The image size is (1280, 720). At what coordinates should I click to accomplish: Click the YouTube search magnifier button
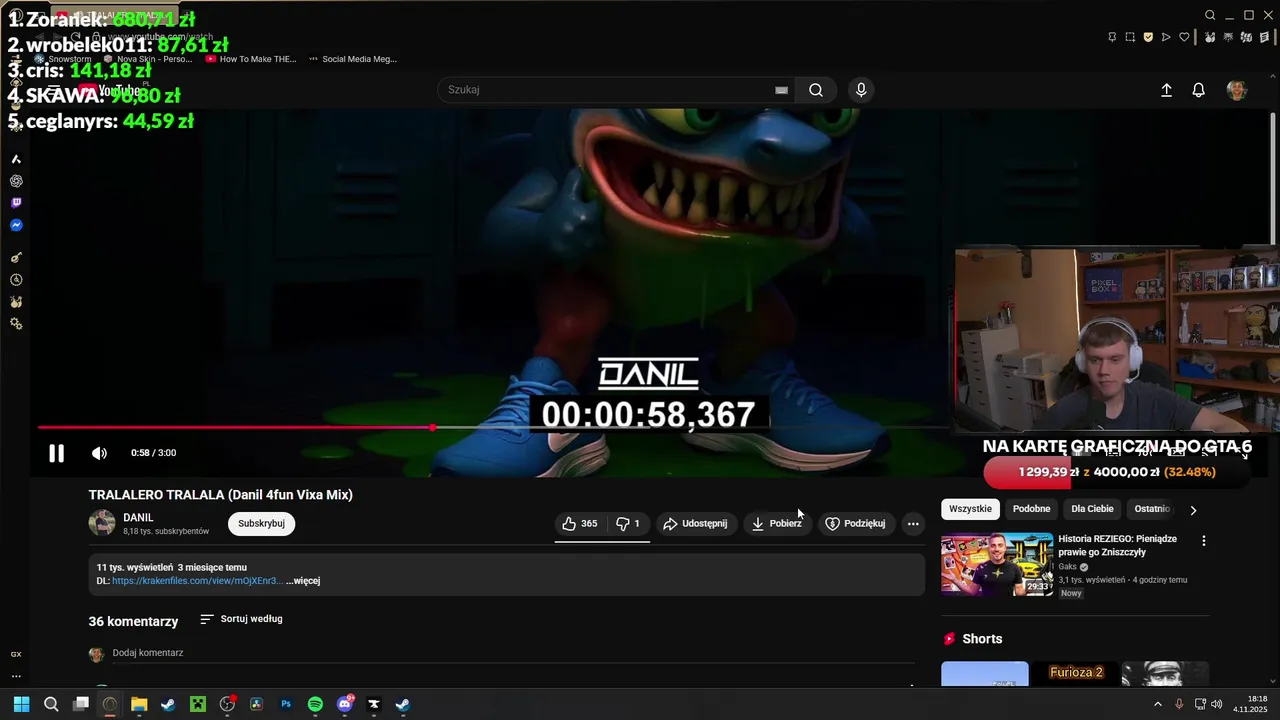tap(816, 90)
